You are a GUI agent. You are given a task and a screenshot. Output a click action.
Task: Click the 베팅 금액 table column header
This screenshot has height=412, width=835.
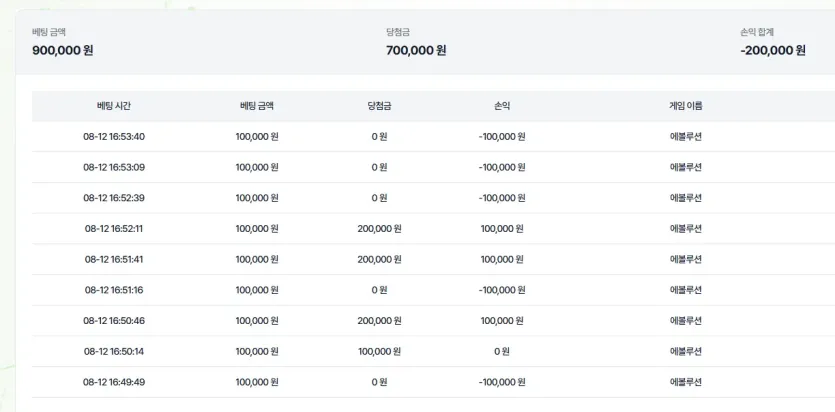pyautogui.click(x=257, y=106)
